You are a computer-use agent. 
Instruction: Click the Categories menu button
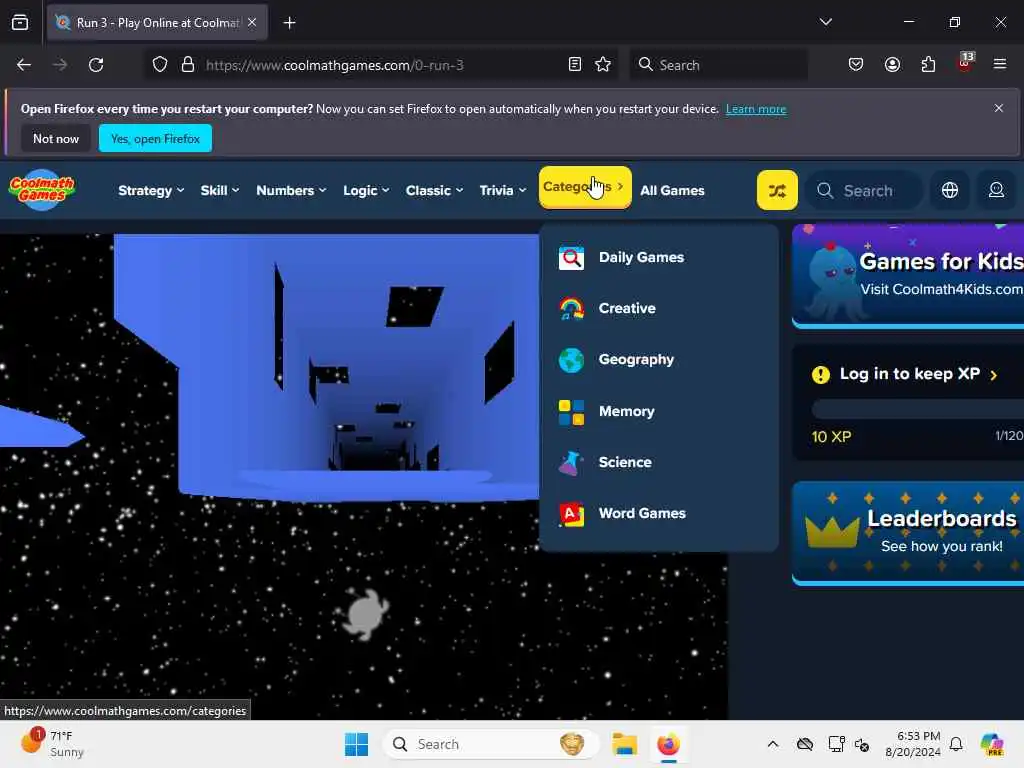[x=585, y=187]
